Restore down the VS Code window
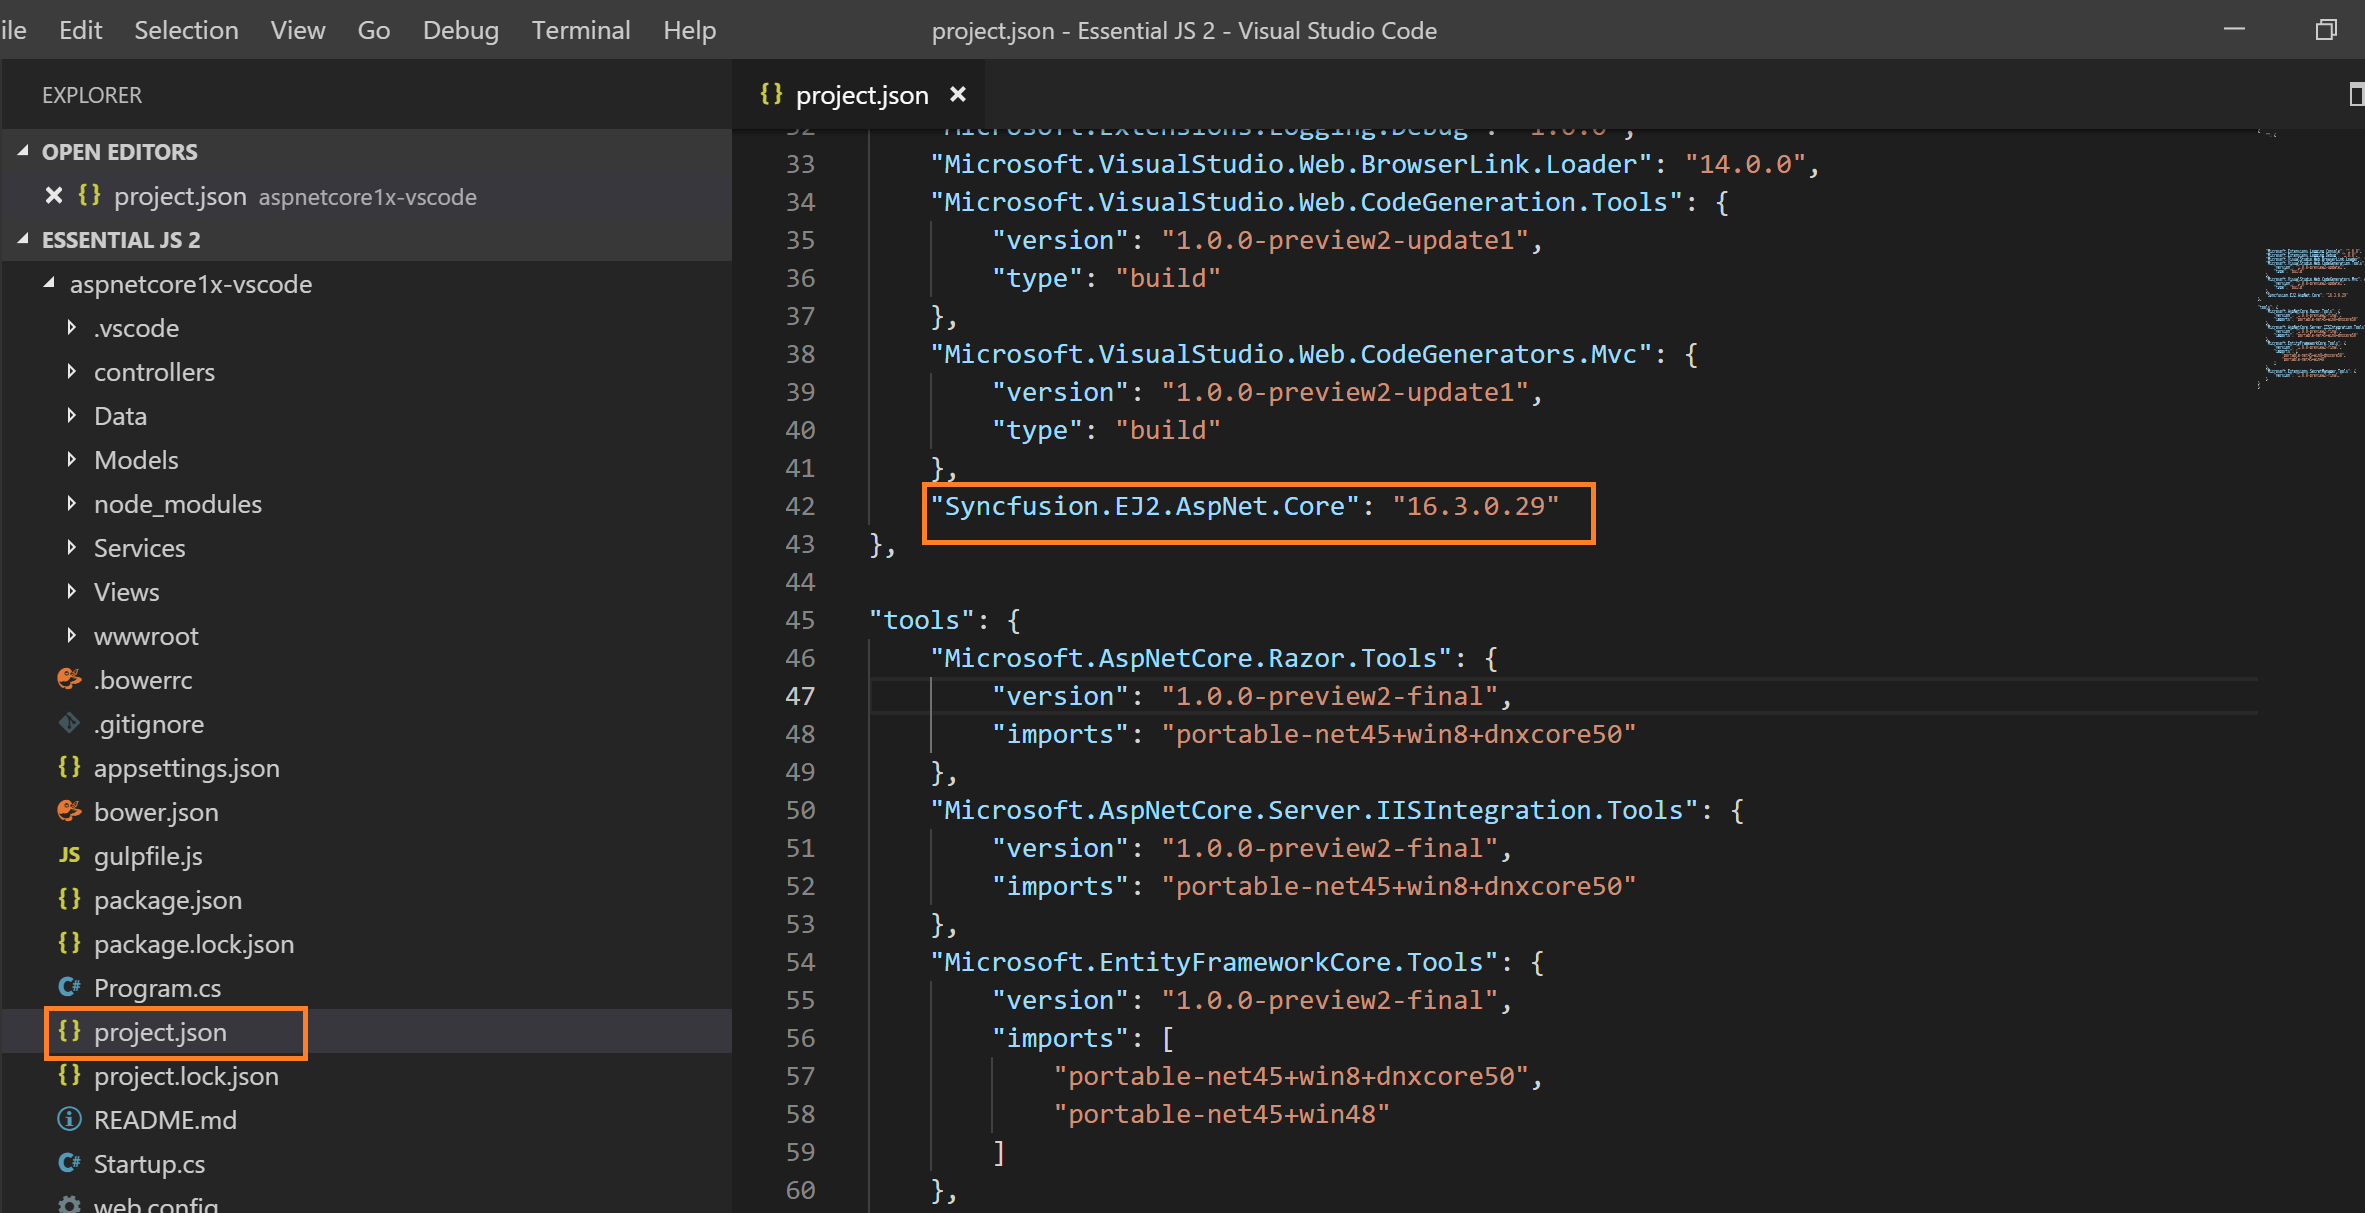2365x1213 pixels. 2326,30
